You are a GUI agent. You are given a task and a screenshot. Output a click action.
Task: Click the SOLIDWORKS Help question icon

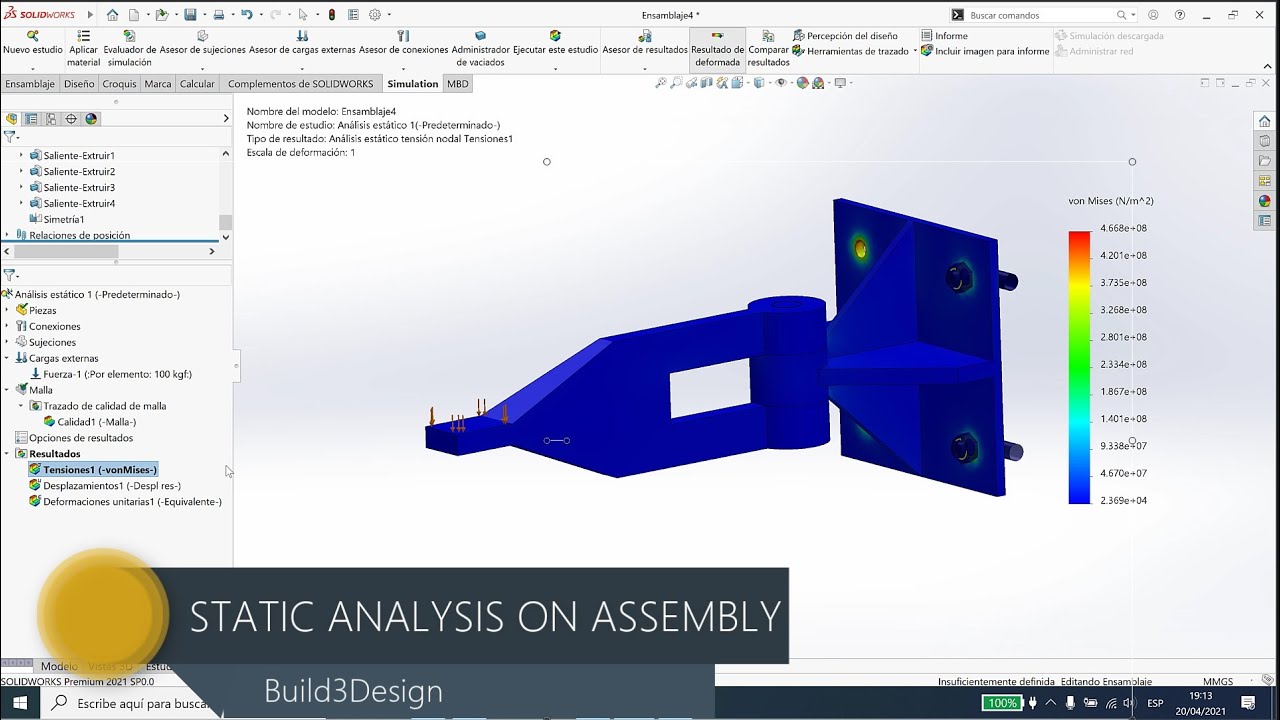tap(1180, 15)
